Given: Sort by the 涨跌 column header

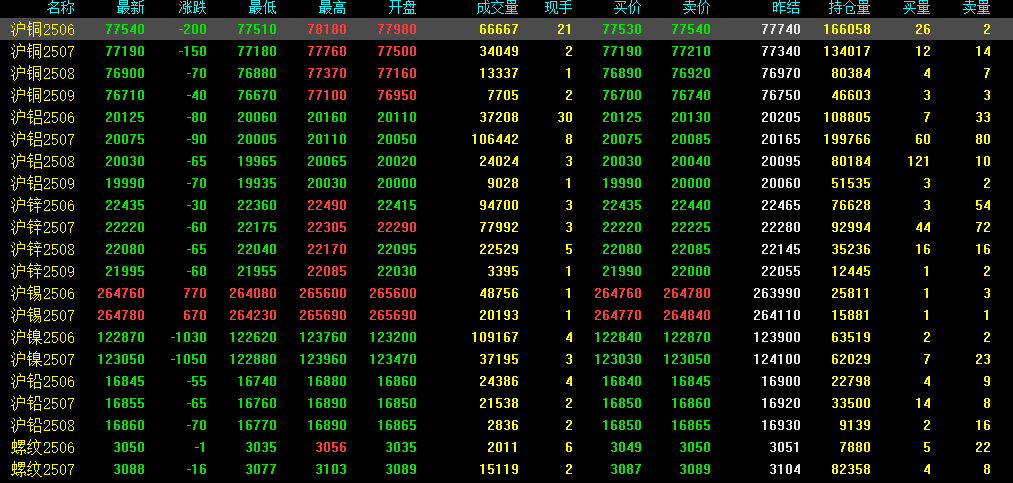Looking at the screenshot, I should [x=193, y=8].
